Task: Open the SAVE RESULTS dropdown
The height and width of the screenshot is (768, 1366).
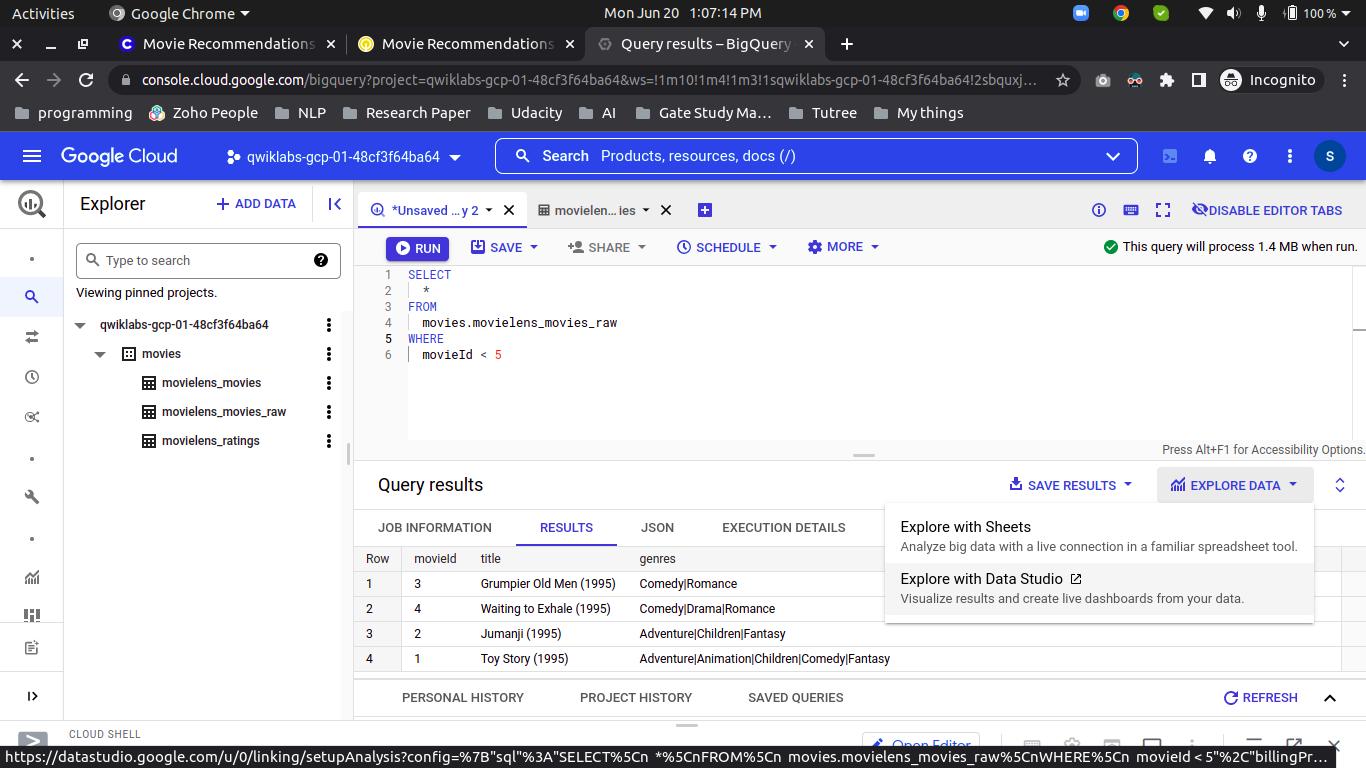Action: click(x=1070, y=485)
